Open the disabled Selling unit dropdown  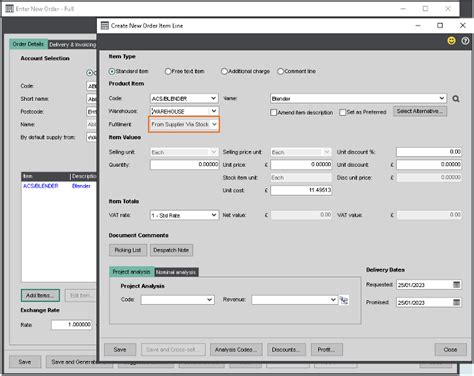(x=214, y=152)
